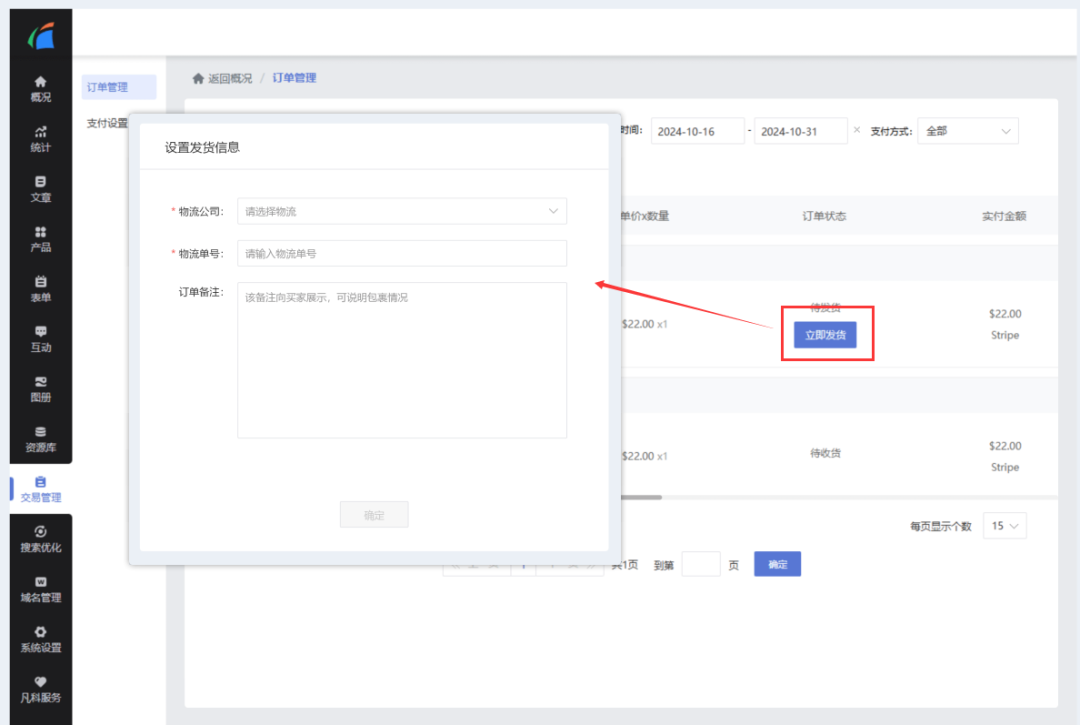
Task: Open 资源库 resource library
Action: tap(40, 438)
